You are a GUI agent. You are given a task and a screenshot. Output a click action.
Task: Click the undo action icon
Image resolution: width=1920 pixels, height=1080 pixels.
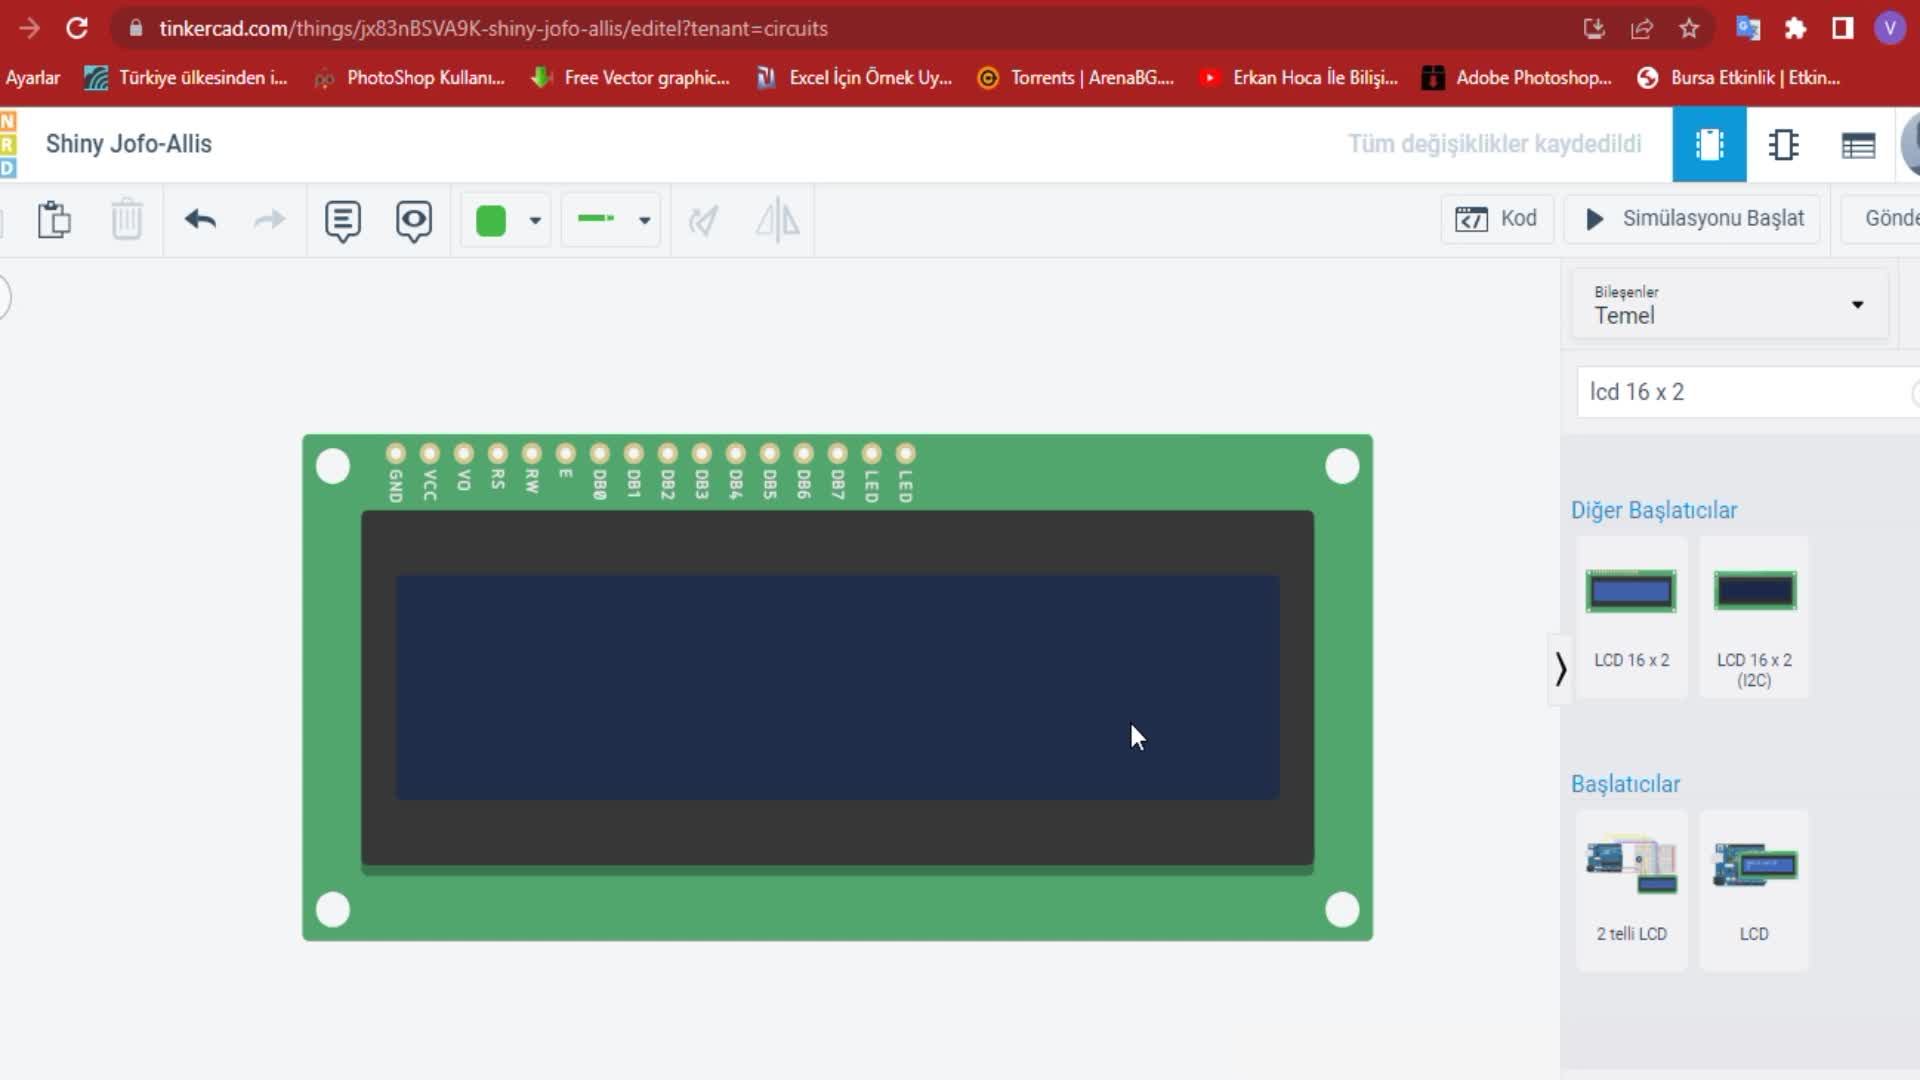199,220
